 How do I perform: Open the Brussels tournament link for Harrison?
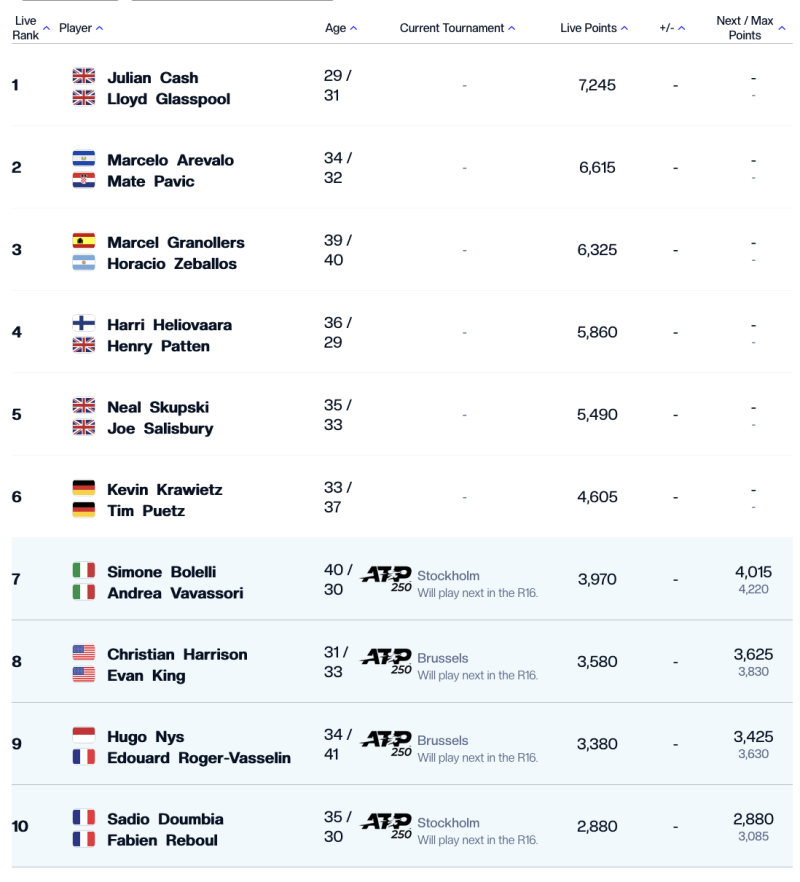(x=443, y=658)
